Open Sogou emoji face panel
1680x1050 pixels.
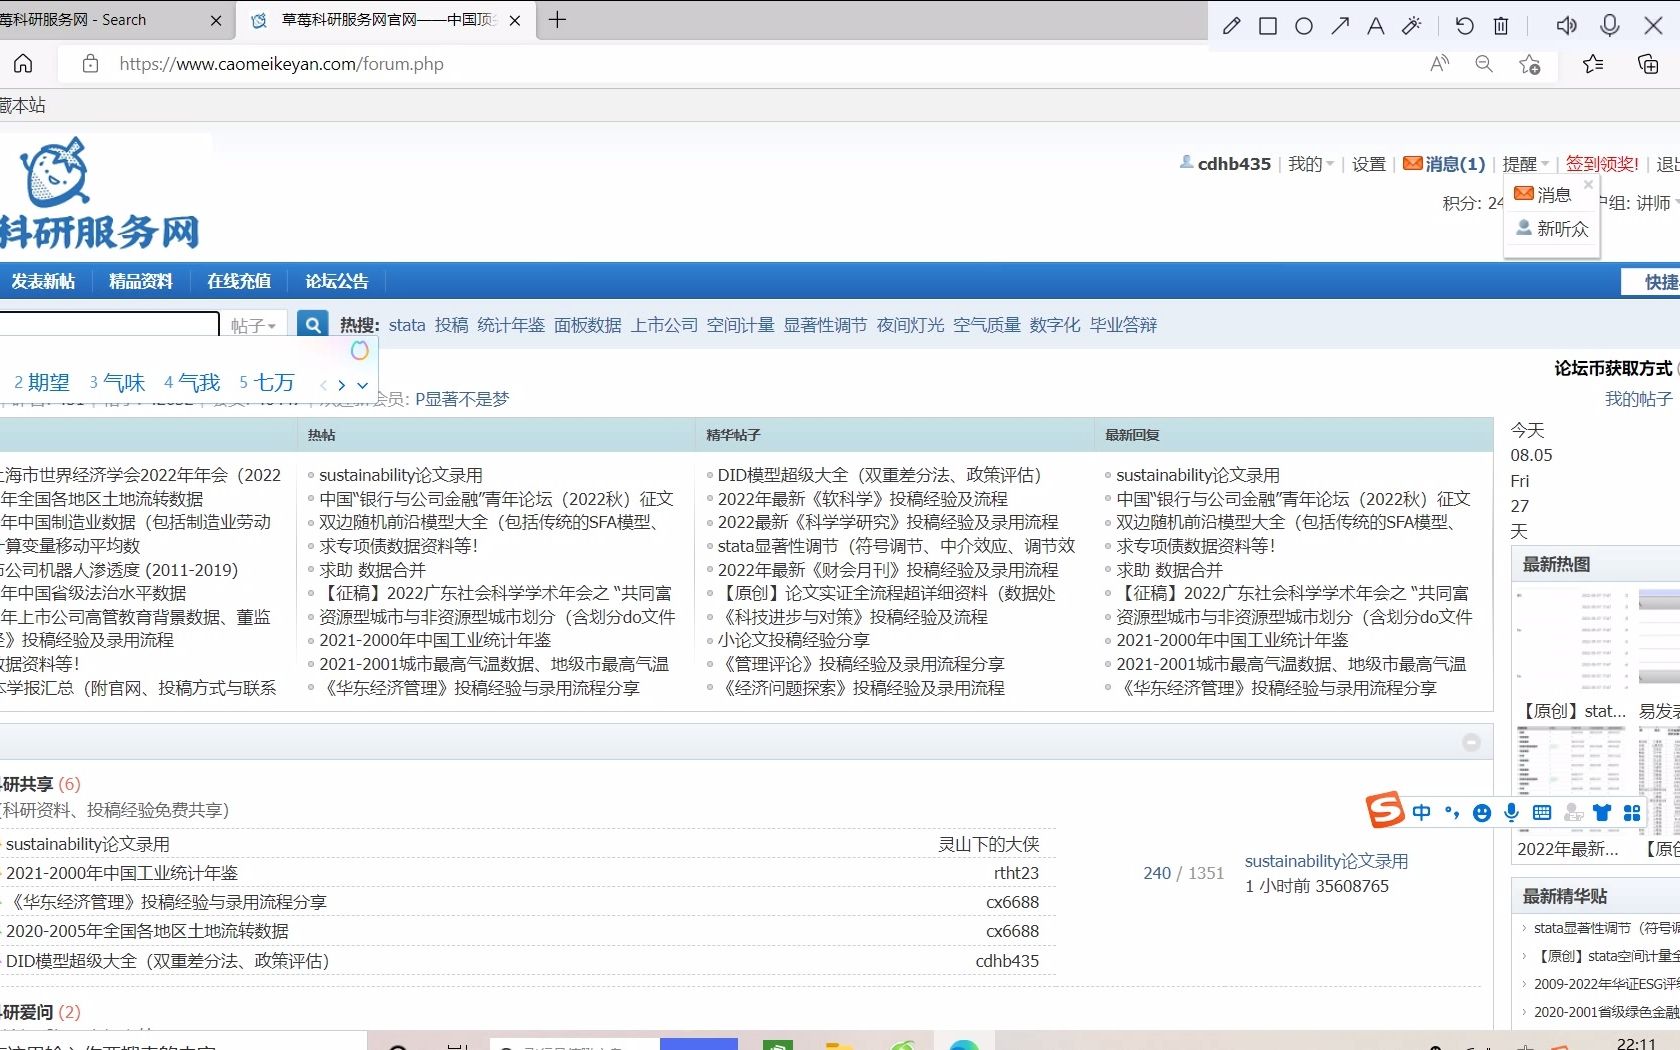(x=1482, y=813)
